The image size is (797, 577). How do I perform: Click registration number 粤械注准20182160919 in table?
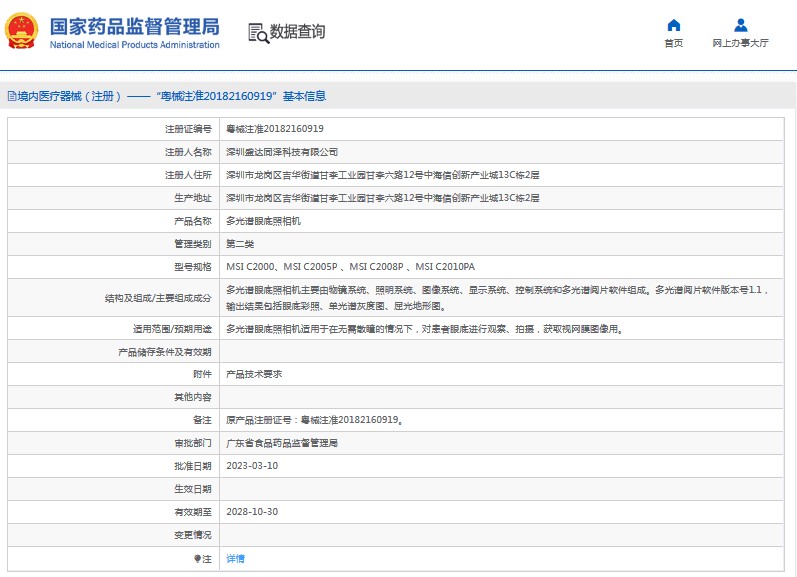point(274,129)
